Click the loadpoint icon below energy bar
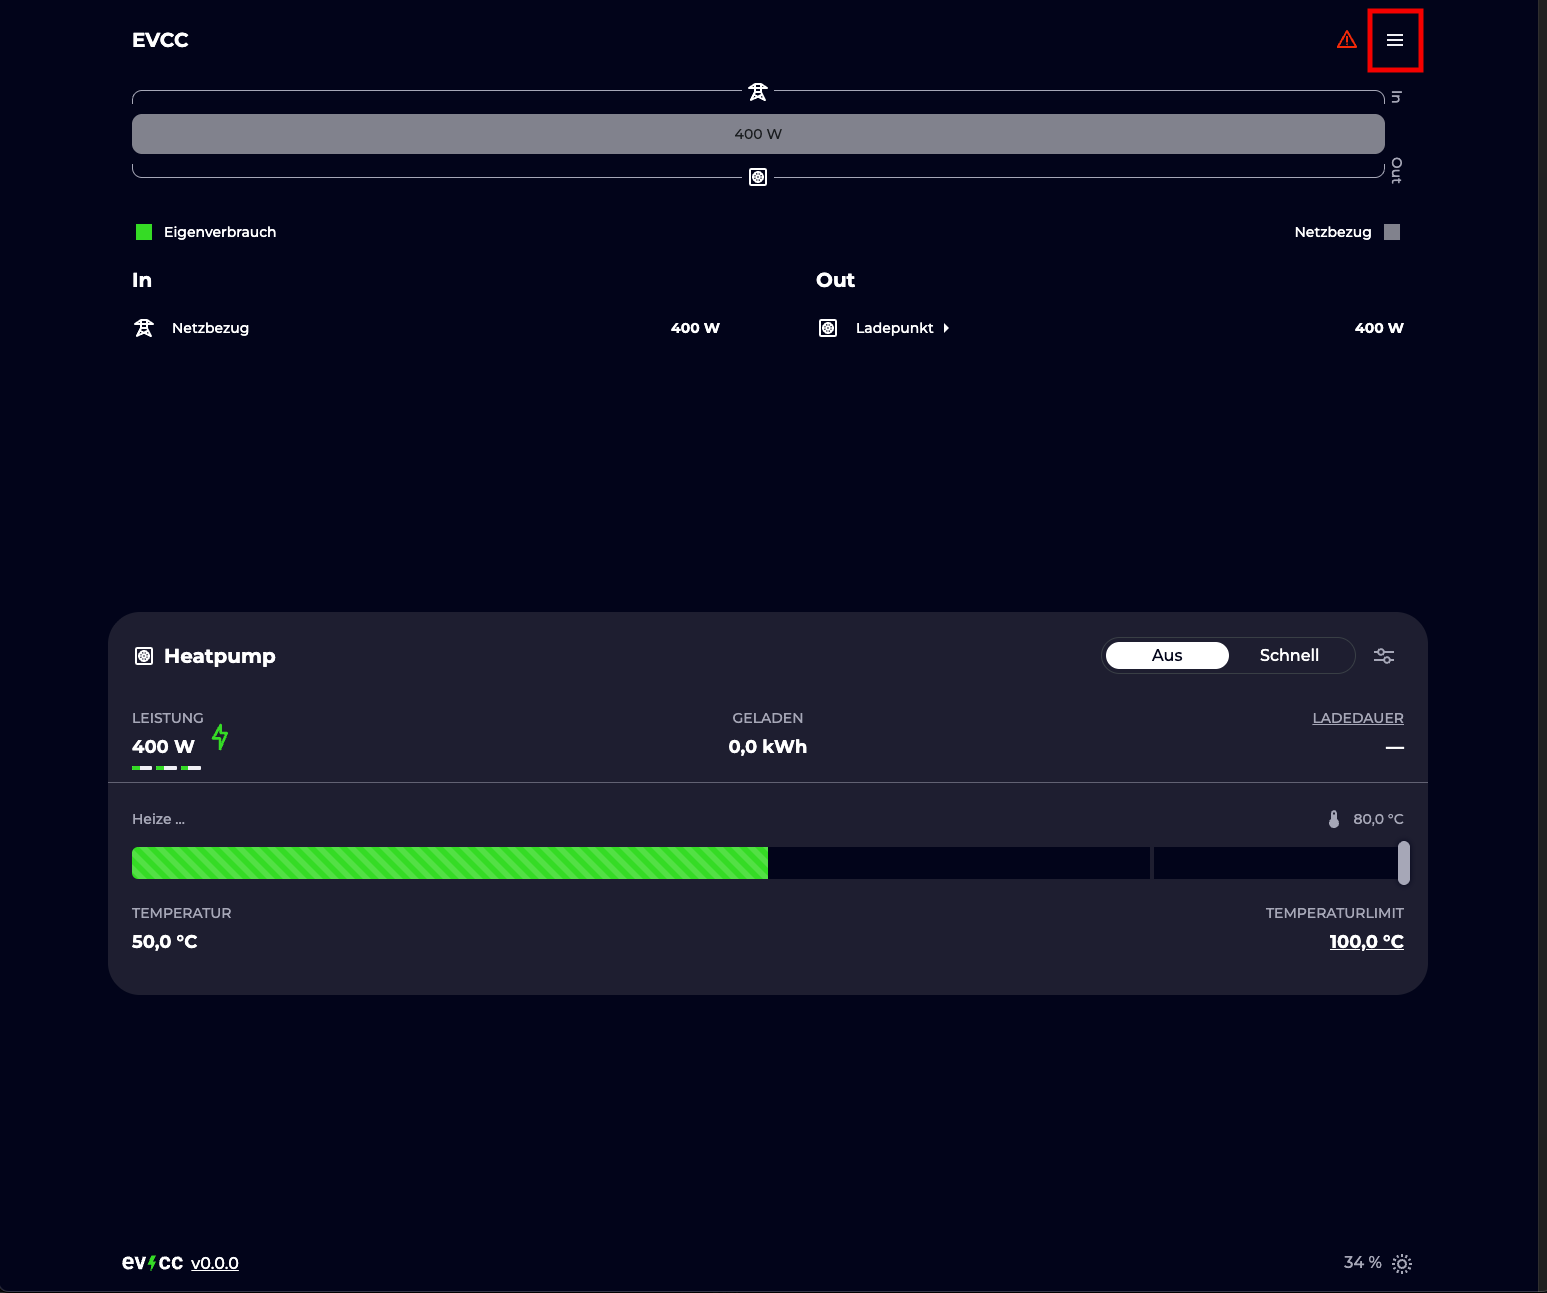The width and height of the screenshot is (1547, 1293). (758, 177)
